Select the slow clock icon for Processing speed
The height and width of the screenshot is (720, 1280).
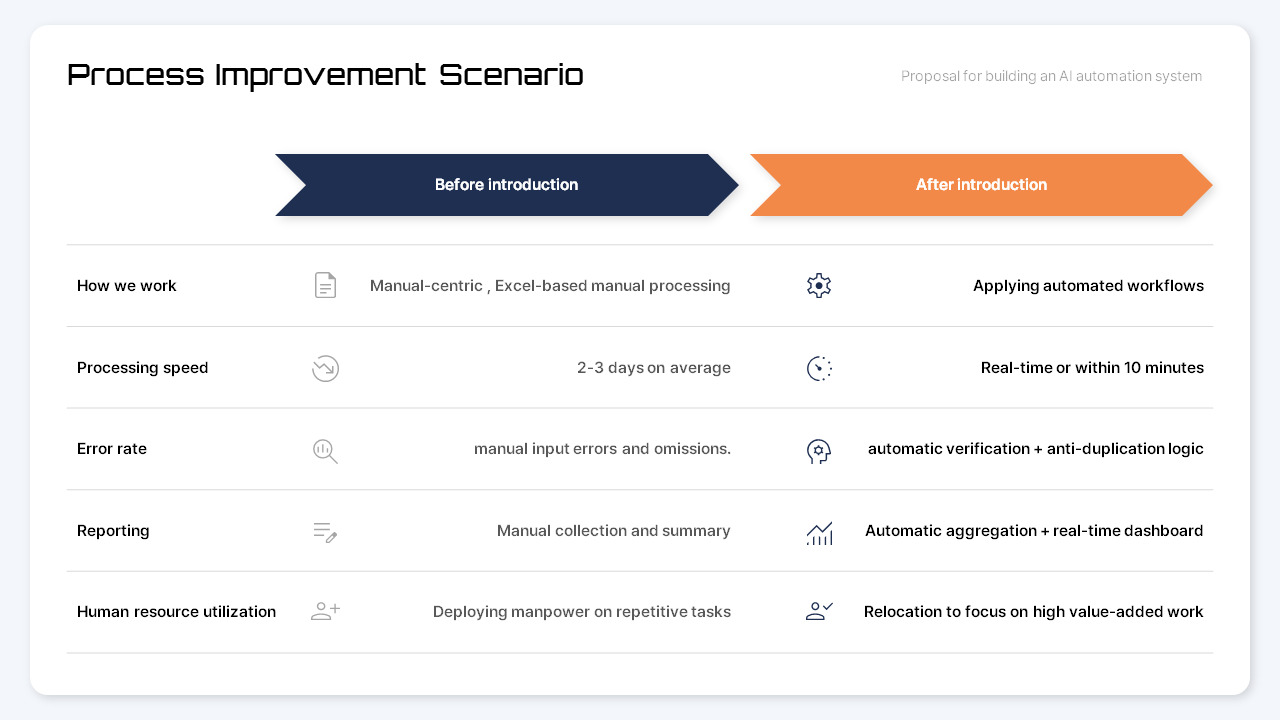[x=325, y=368]
